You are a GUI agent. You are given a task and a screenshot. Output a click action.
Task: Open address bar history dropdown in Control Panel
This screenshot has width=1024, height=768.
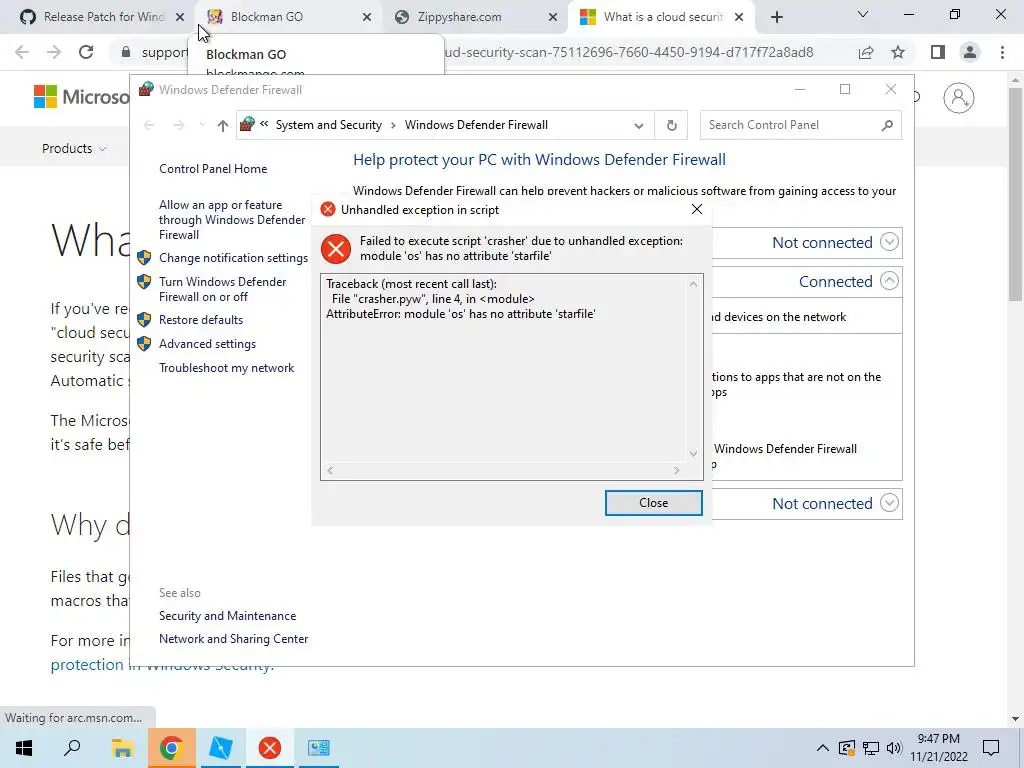[x=639, y=125]
